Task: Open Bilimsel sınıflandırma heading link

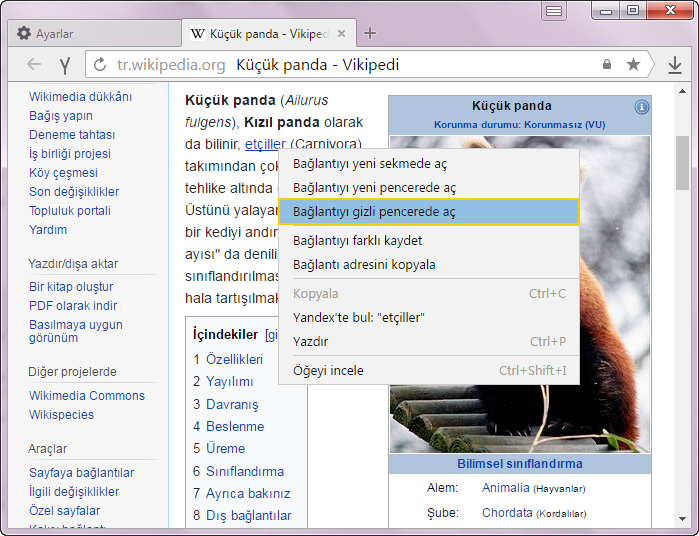Action: pos(520,464)
